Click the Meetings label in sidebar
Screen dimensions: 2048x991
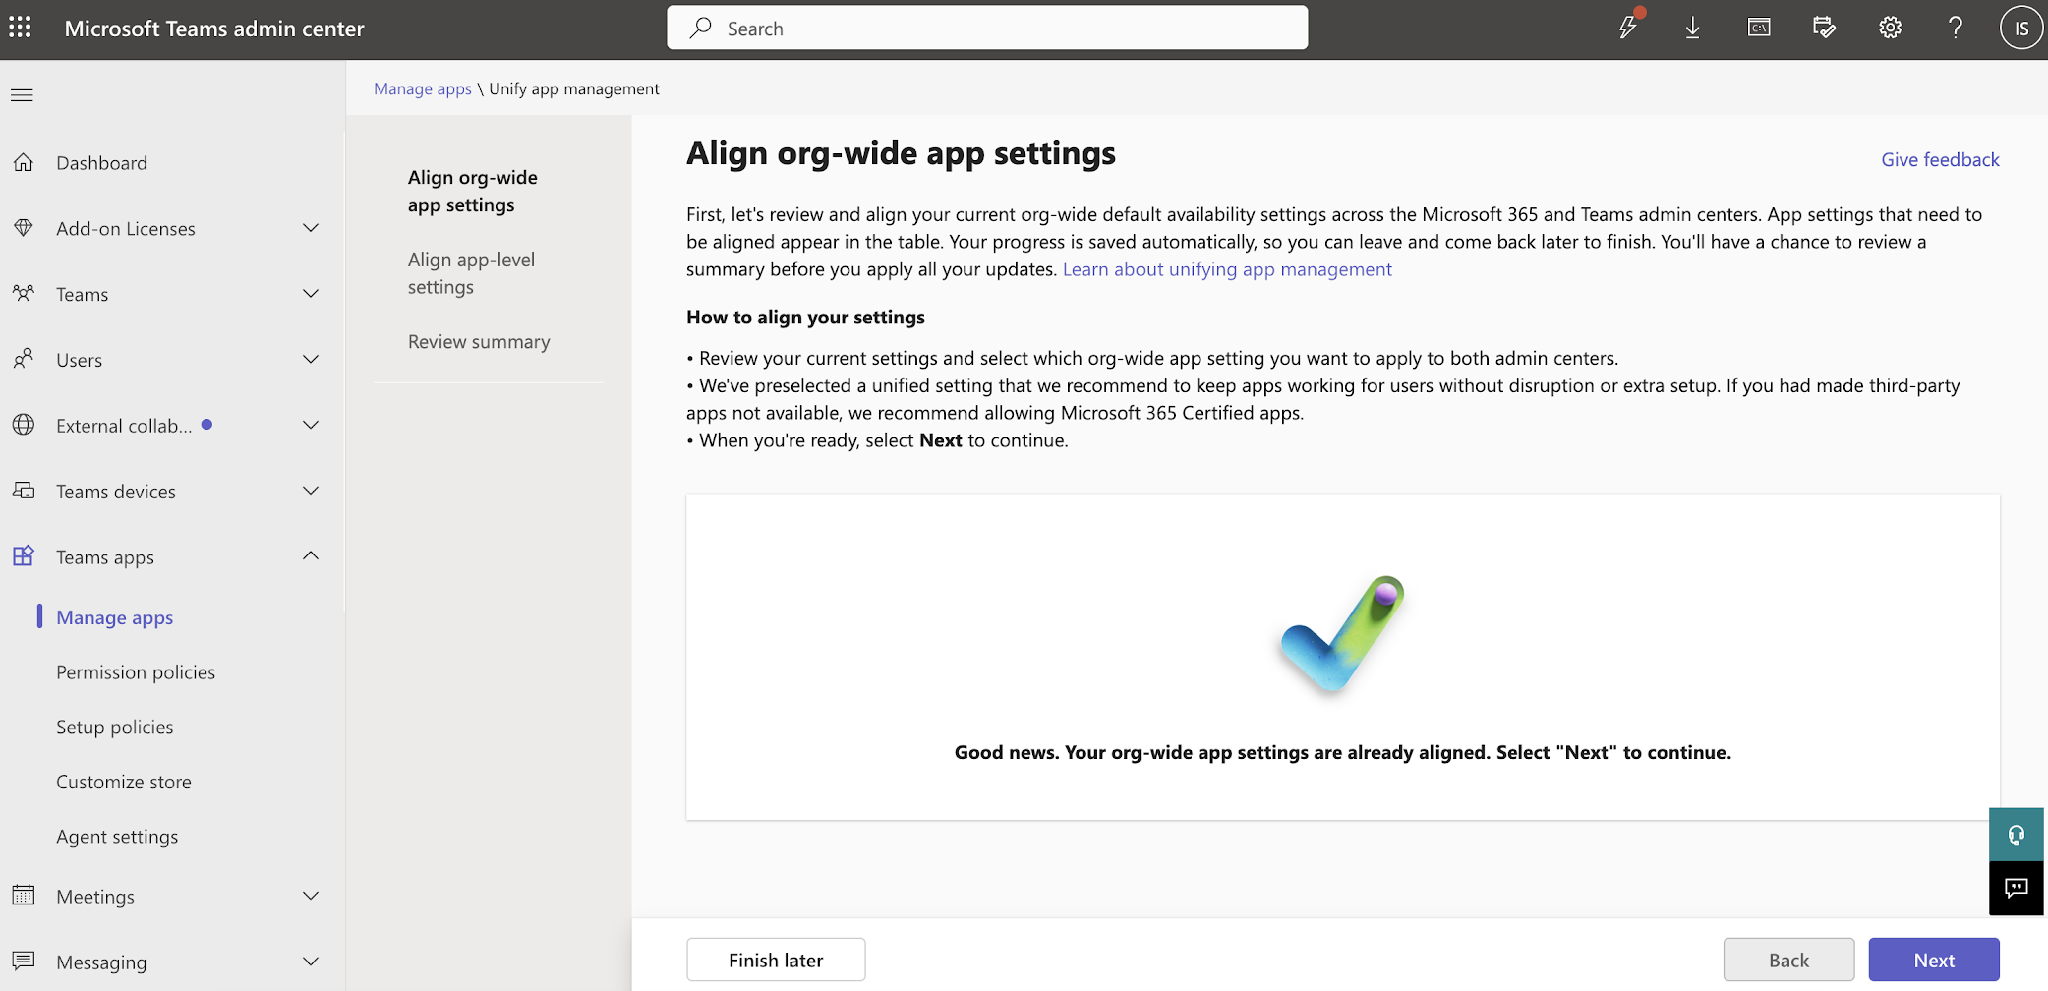pos(96,897)
